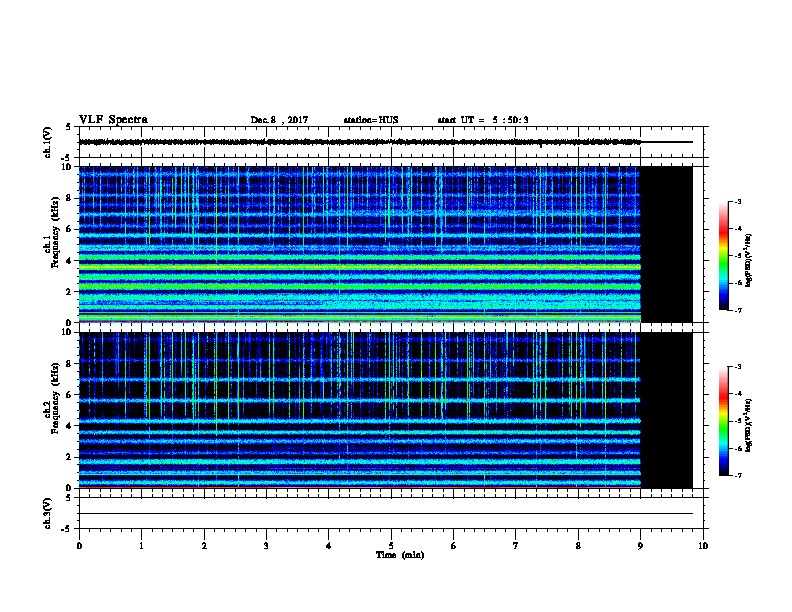The height and width of the screenshot is (612, 792).
Task: Select the "ch.3(V)" axis label
Action: 47,513
